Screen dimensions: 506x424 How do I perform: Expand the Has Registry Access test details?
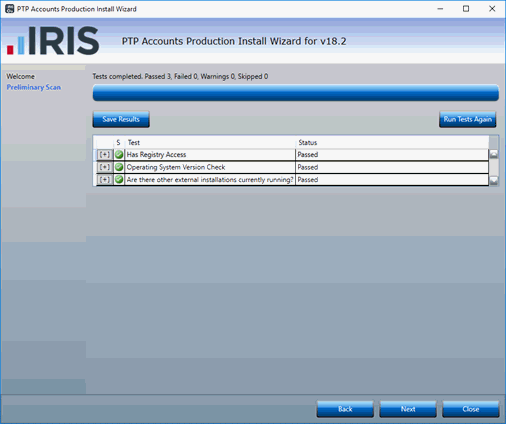[x=104, y=155]
